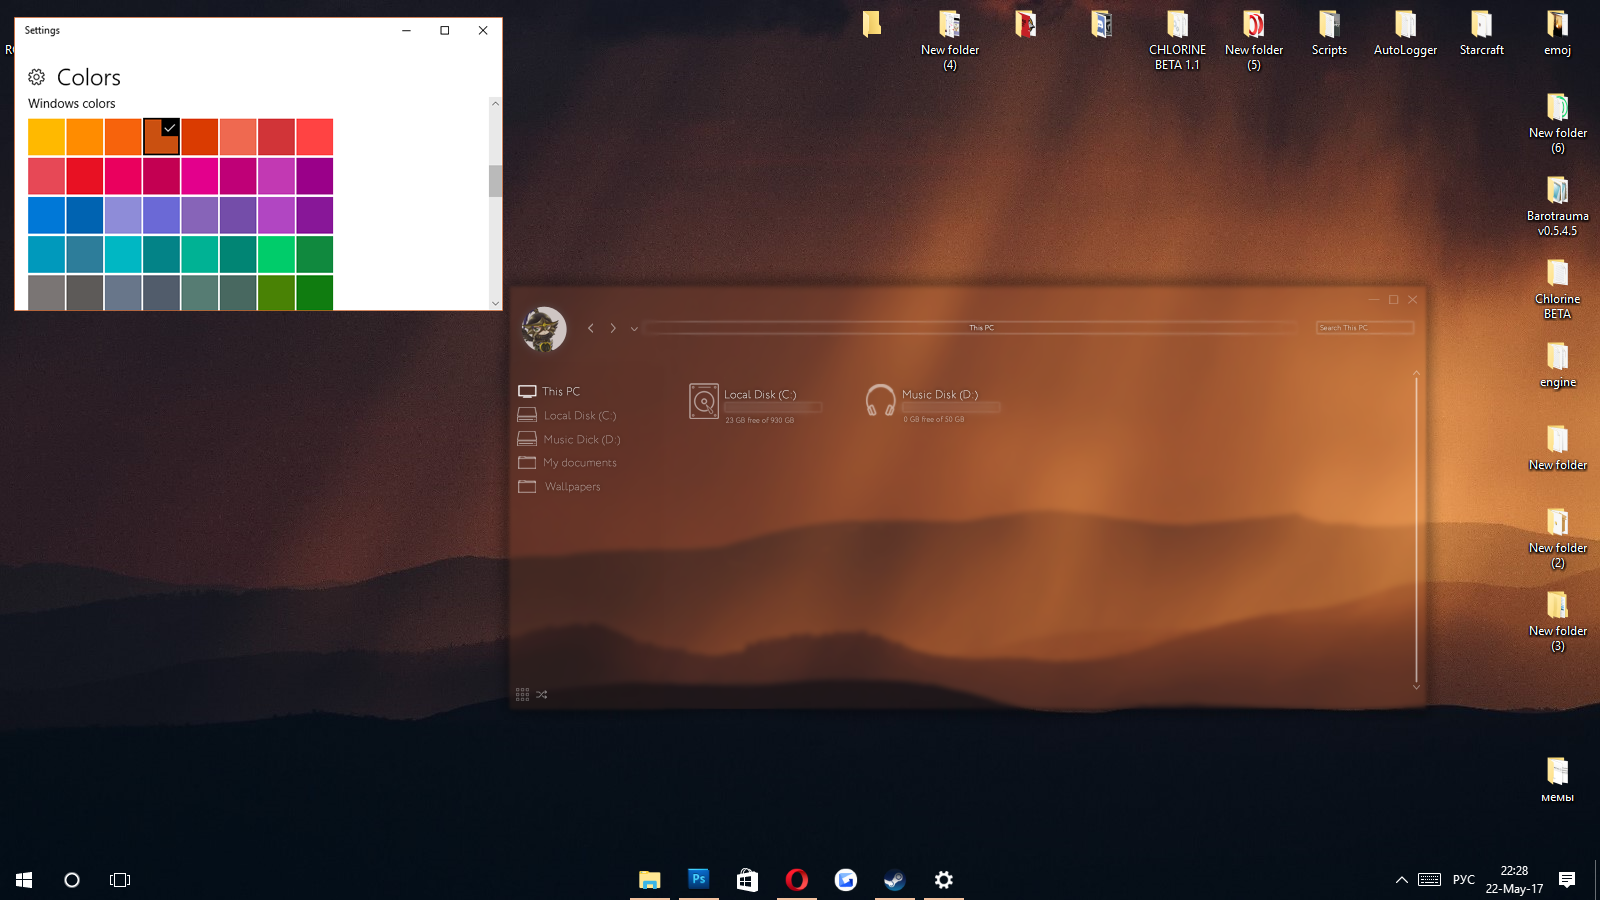Select the Barotrauma v0.5.4.5 folder
Viewport: 1600px width, 900px height.
pos(1558,207)
